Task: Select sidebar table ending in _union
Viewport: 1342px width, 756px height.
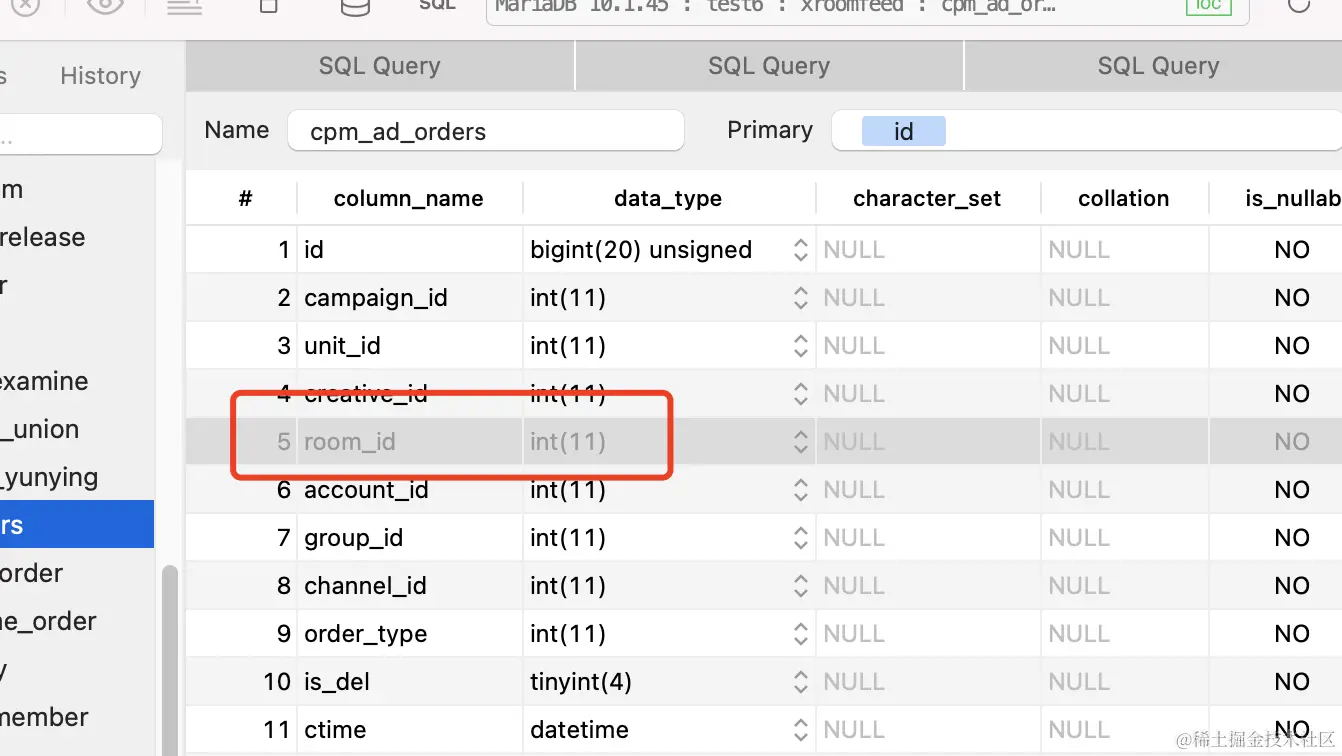Action: [x=77, y=430]
